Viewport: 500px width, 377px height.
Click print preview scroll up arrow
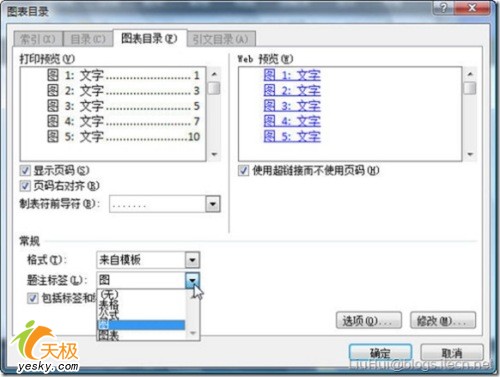tap(214, 74)
